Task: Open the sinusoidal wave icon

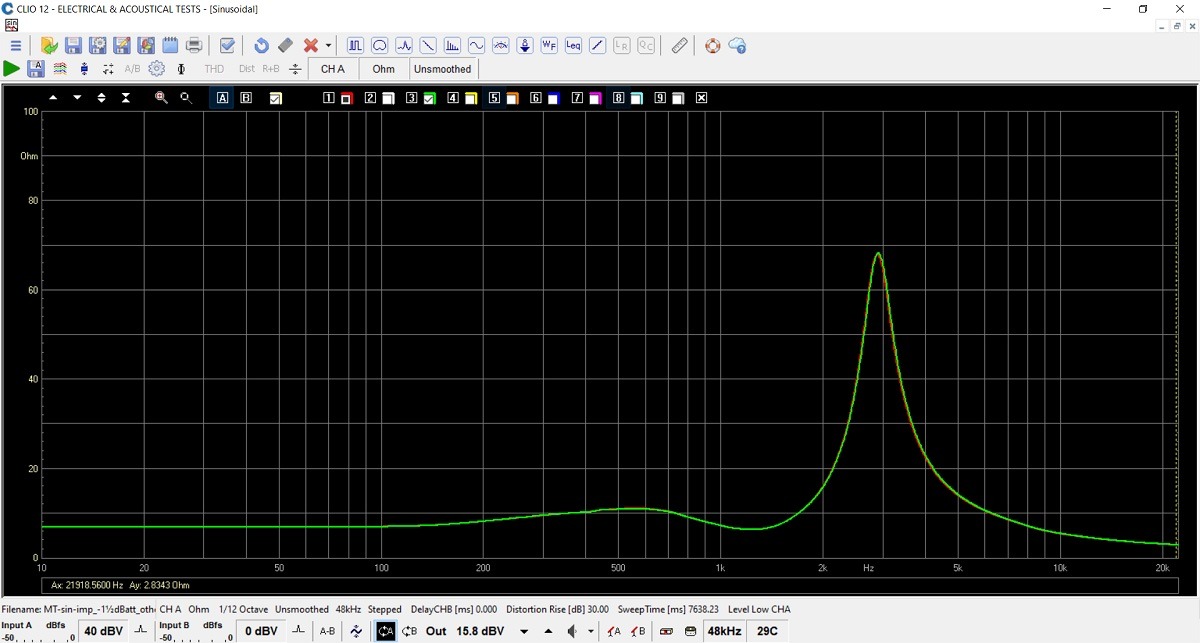Action: [476, 46]
